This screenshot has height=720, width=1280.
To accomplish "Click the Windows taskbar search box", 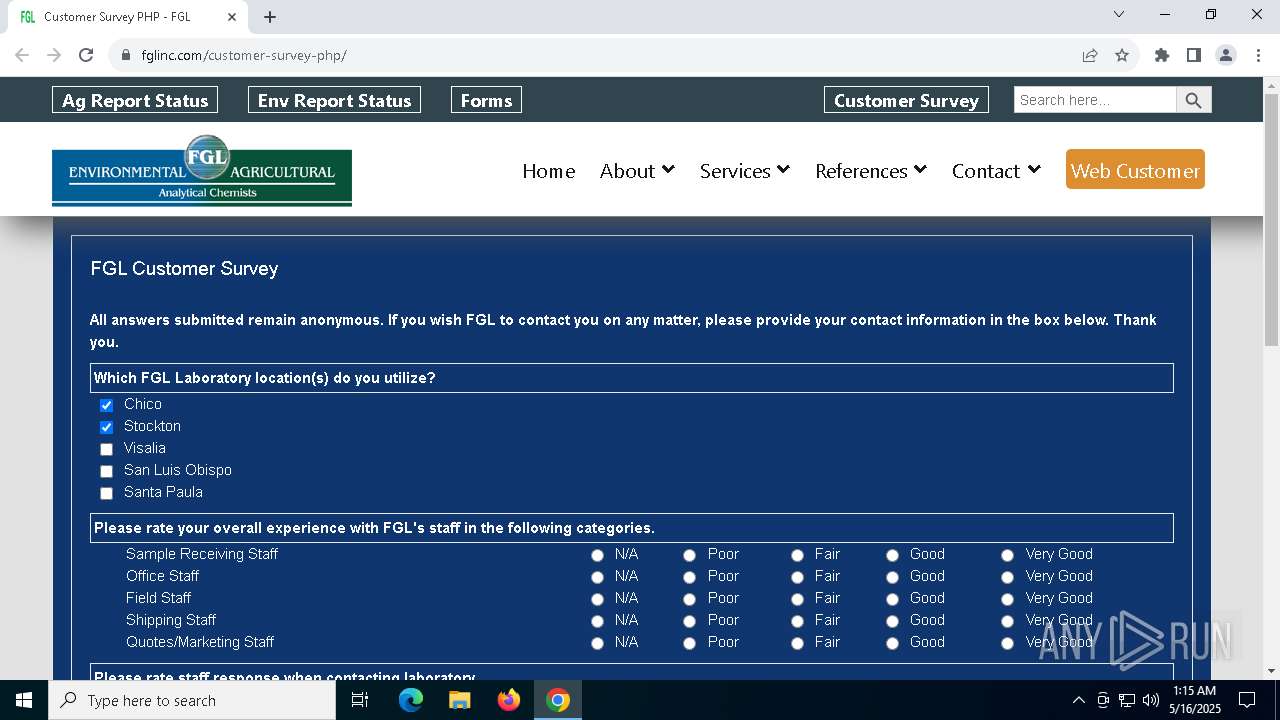I will (192, 700).
